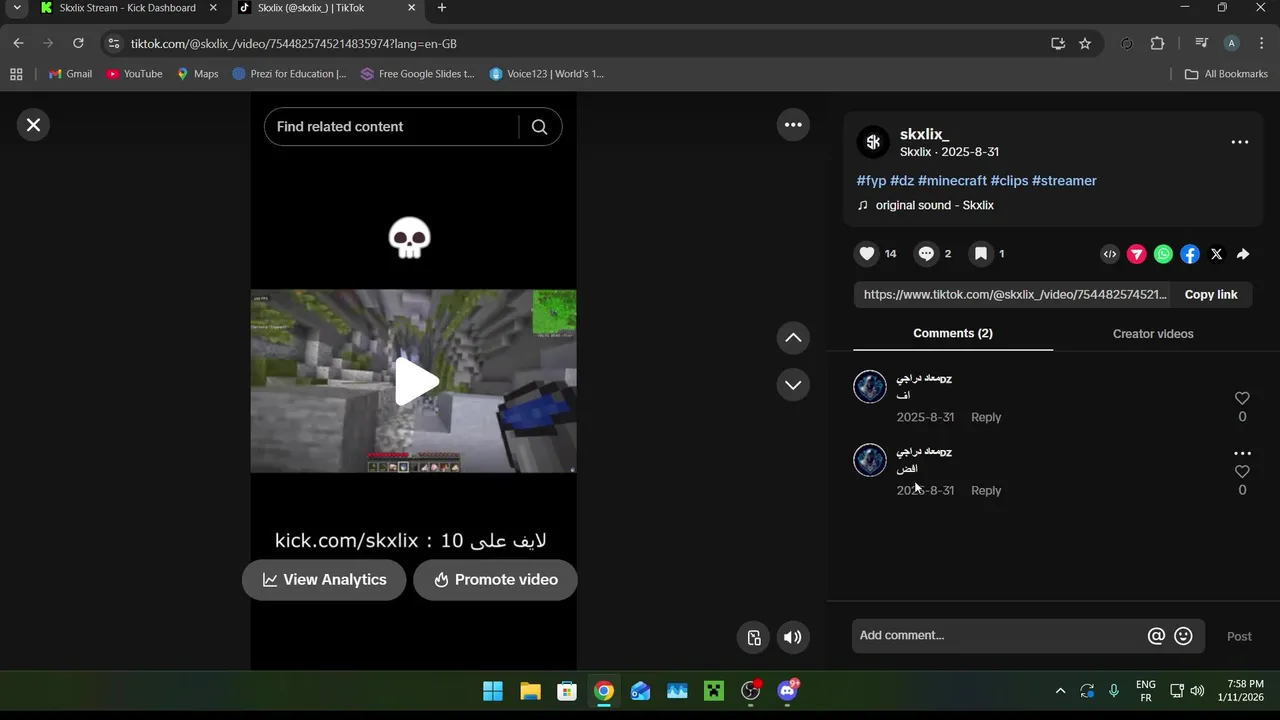Image resolution: width=1280 pixels, height=720 pixels.
Task: Open Gmail bookmark
Action: 70,74
